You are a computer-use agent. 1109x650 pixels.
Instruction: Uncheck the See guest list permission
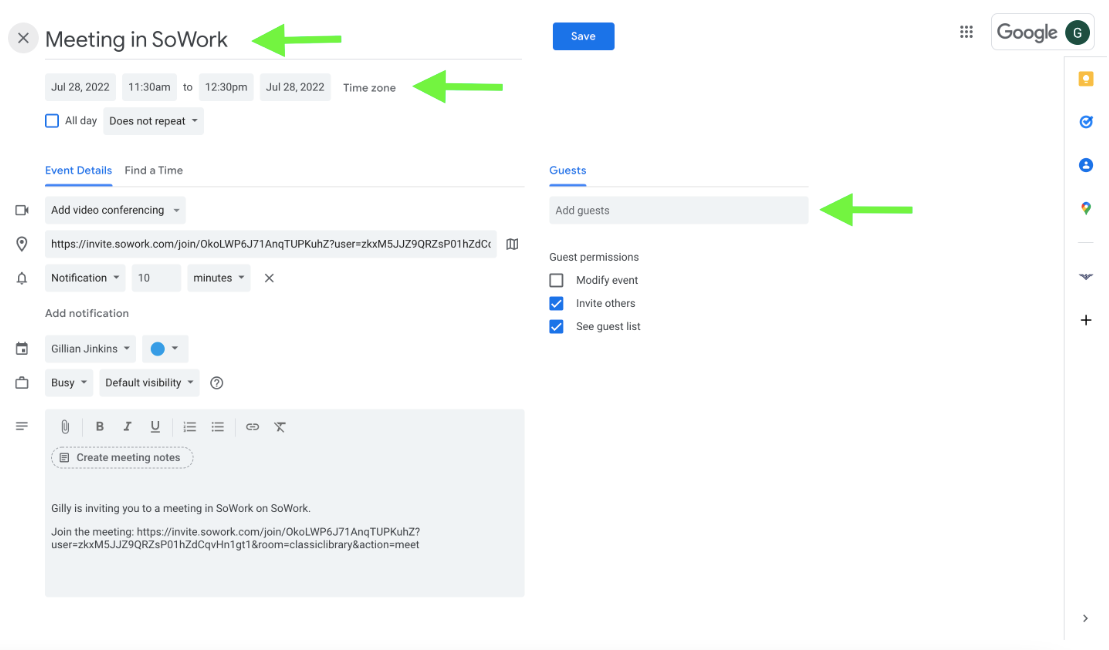(x=557, y=327)
